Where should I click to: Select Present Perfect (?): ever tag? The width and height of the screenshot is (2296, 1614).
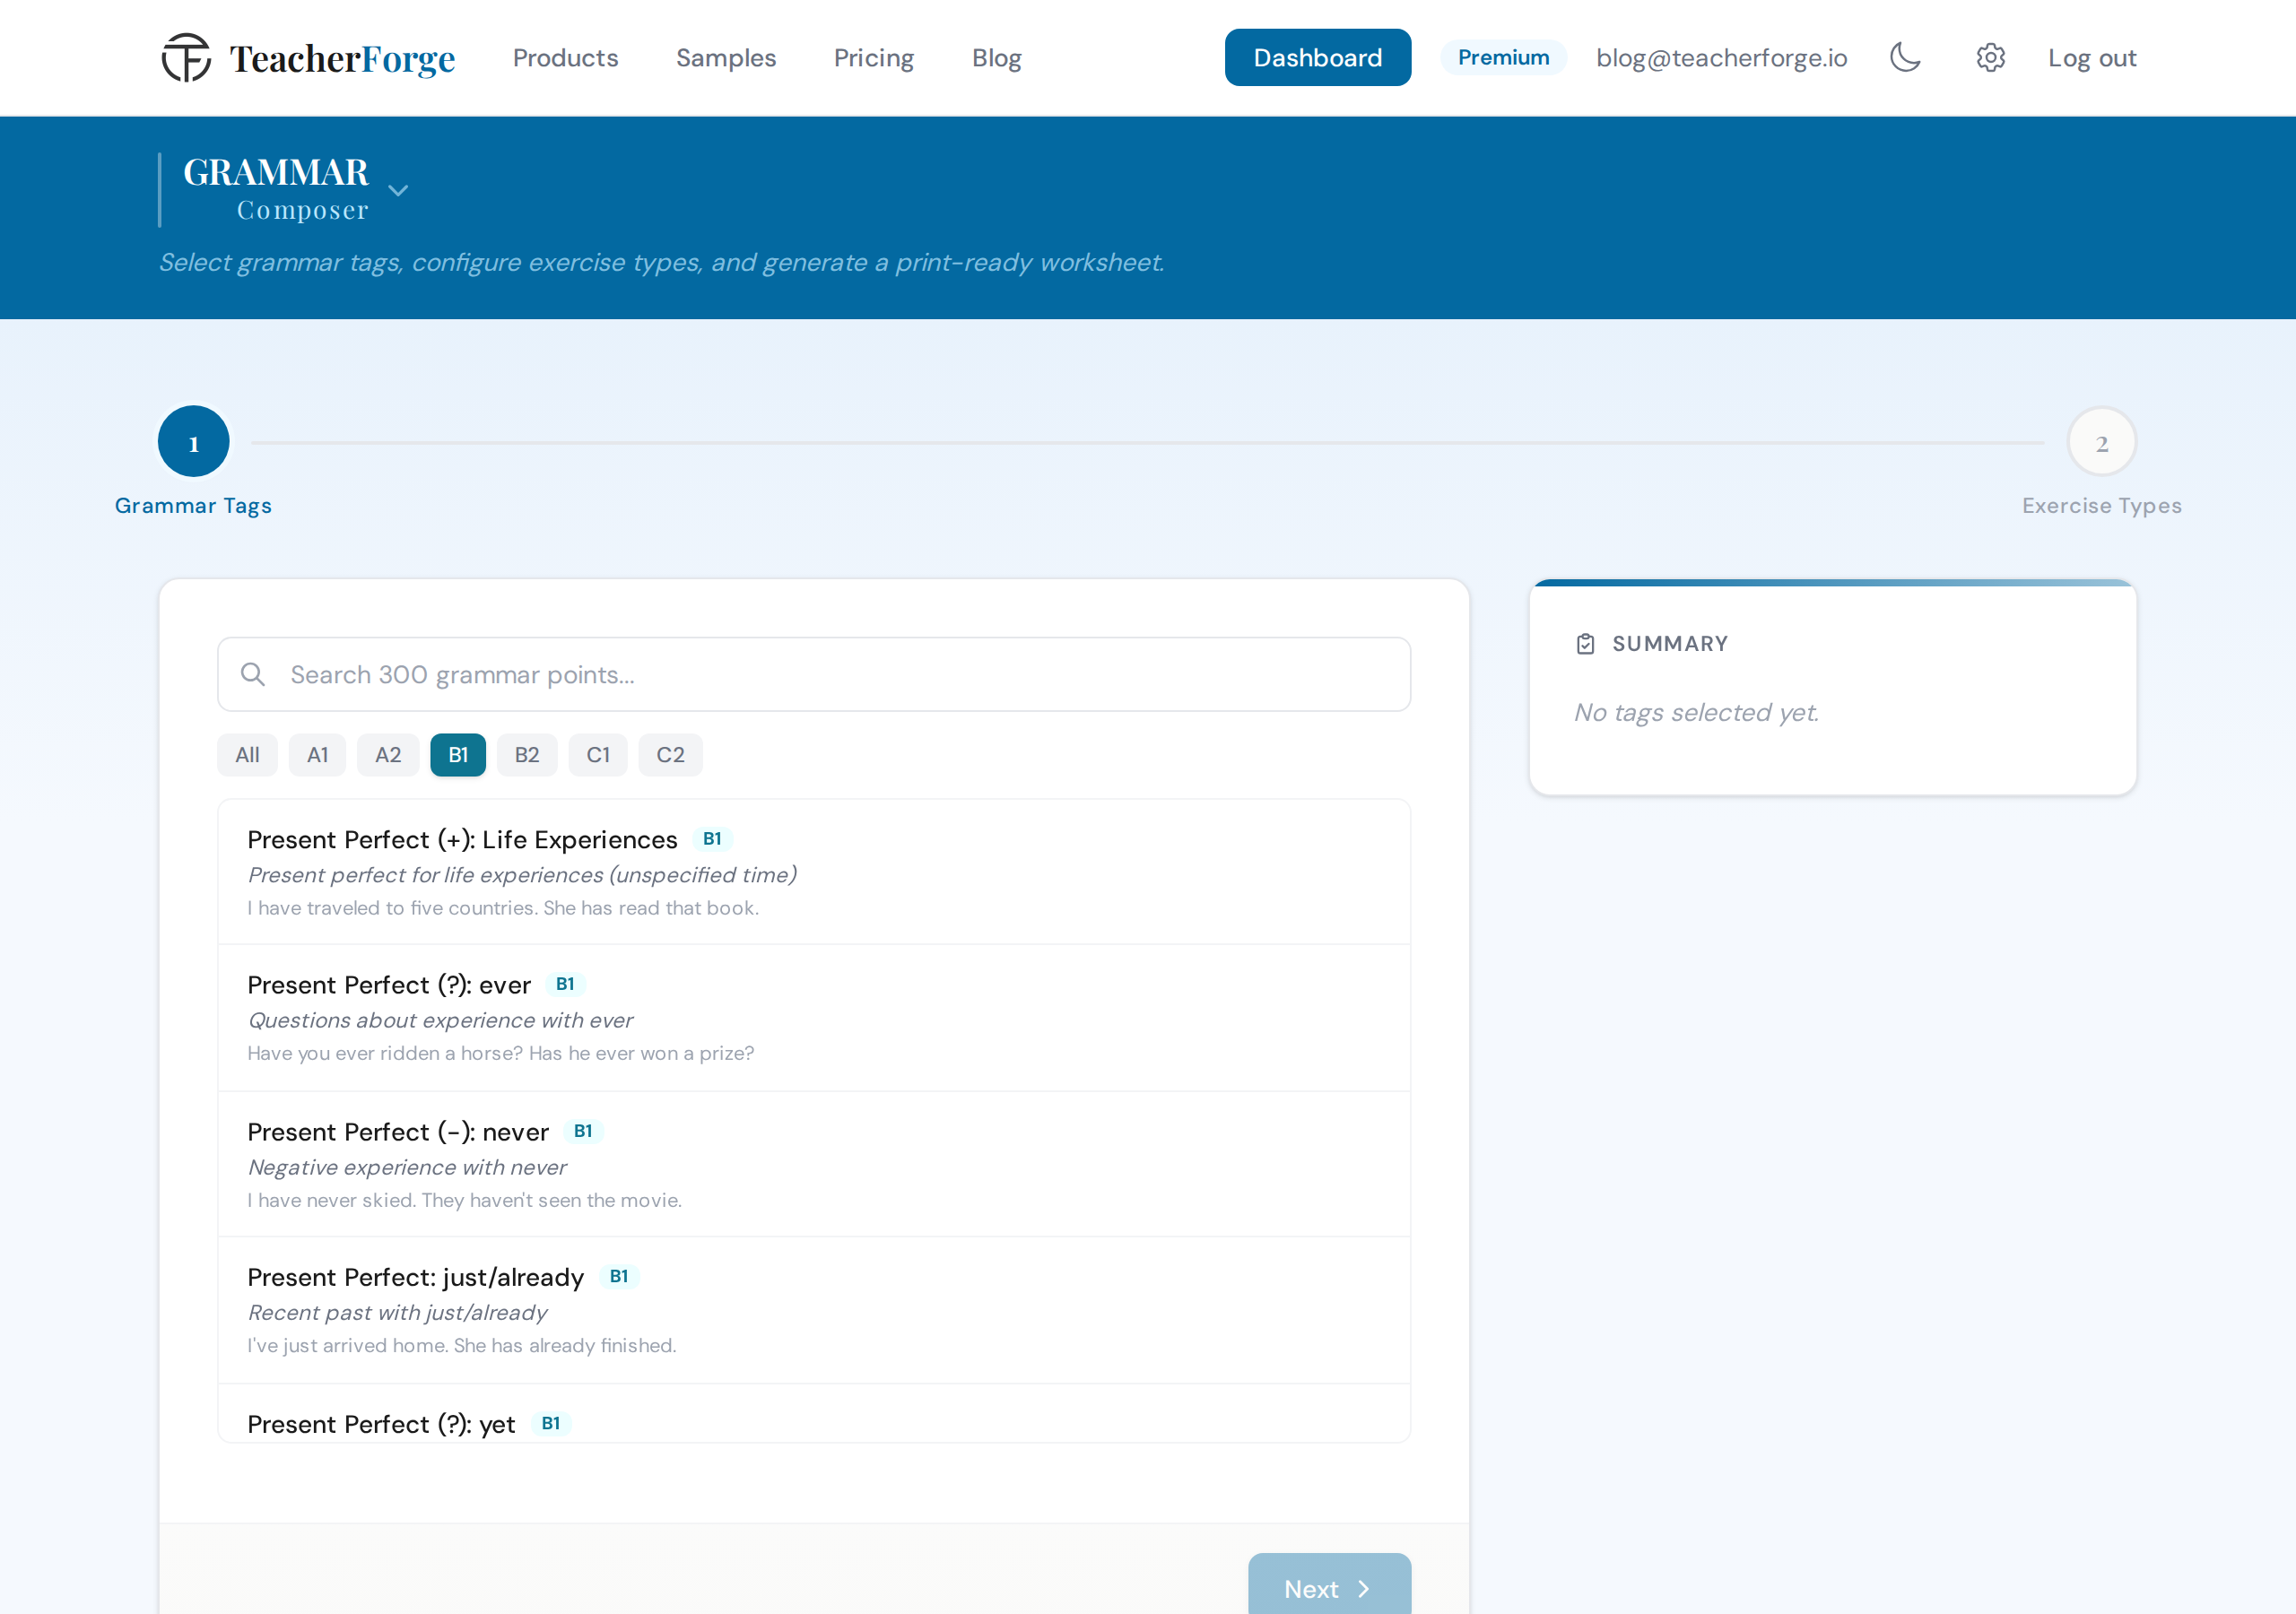(x=814, y=1018)
